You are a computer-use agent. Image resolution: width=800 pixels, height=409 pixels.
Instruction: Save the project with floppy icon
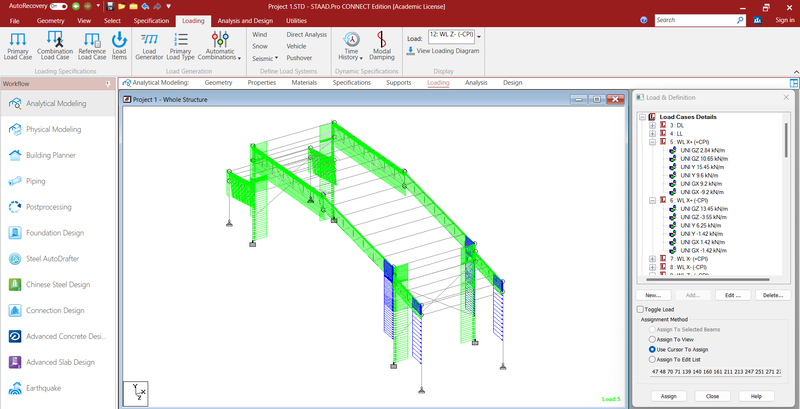111,7
